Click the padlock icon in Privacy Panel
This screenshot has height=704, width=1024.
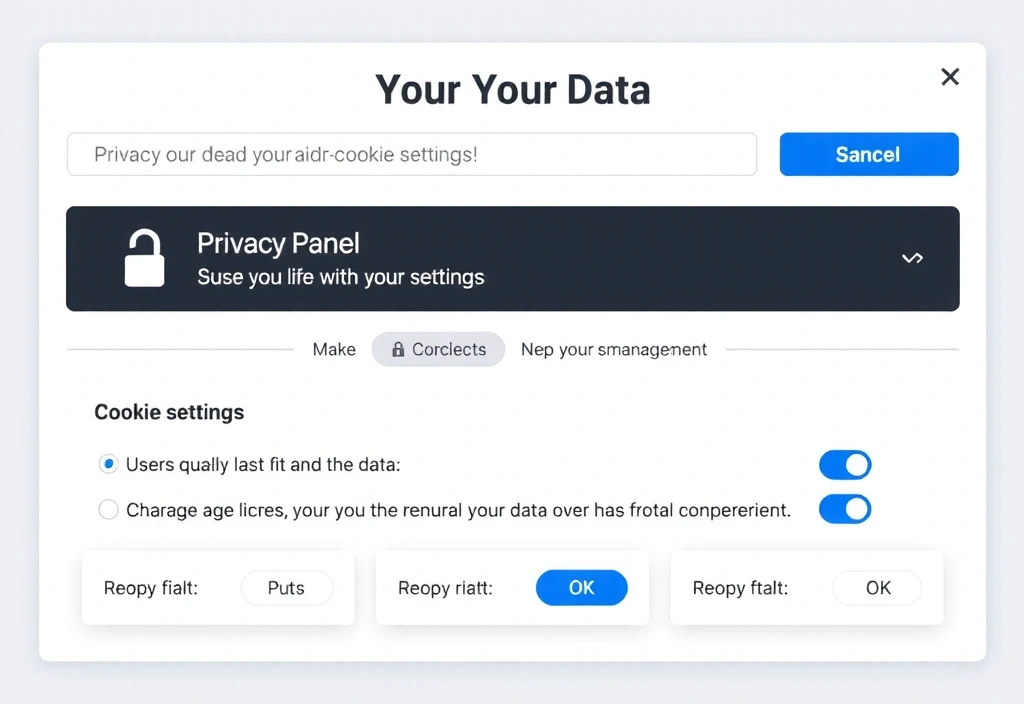(x=145, y=259)
